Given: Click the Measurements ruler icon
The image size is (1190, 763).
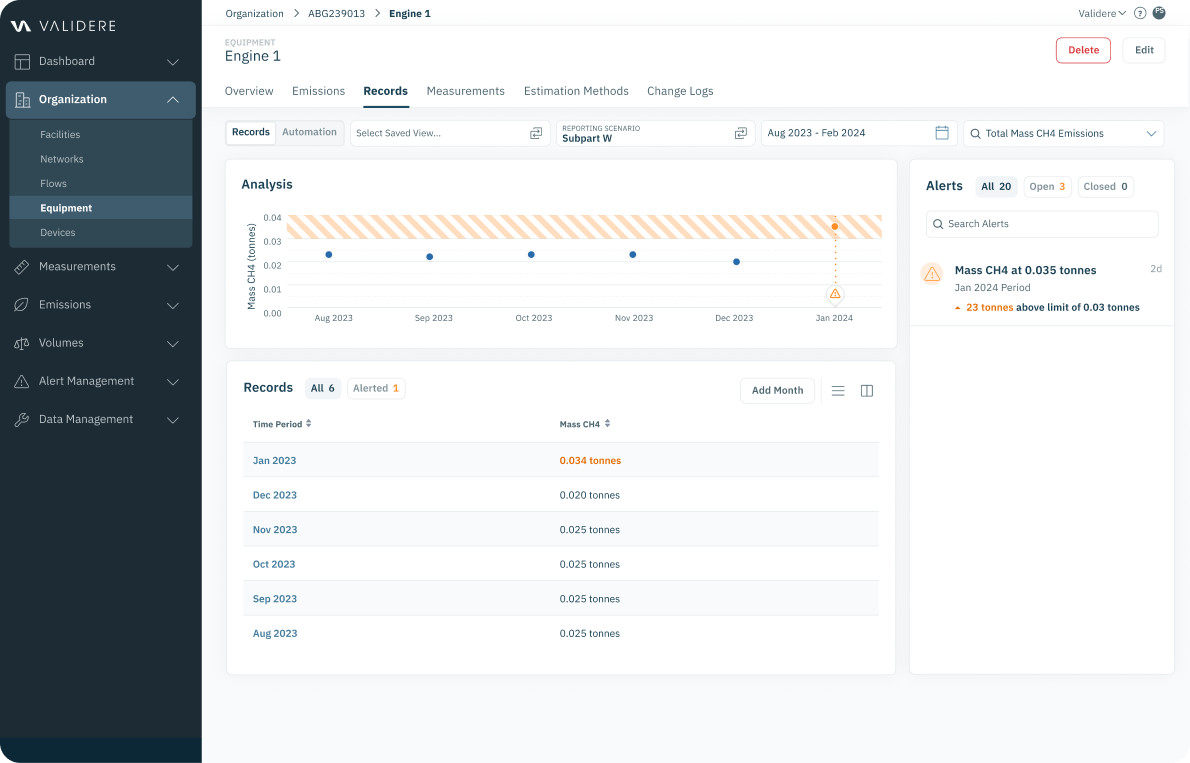Looking at the screenshot, I should [22, 266].
